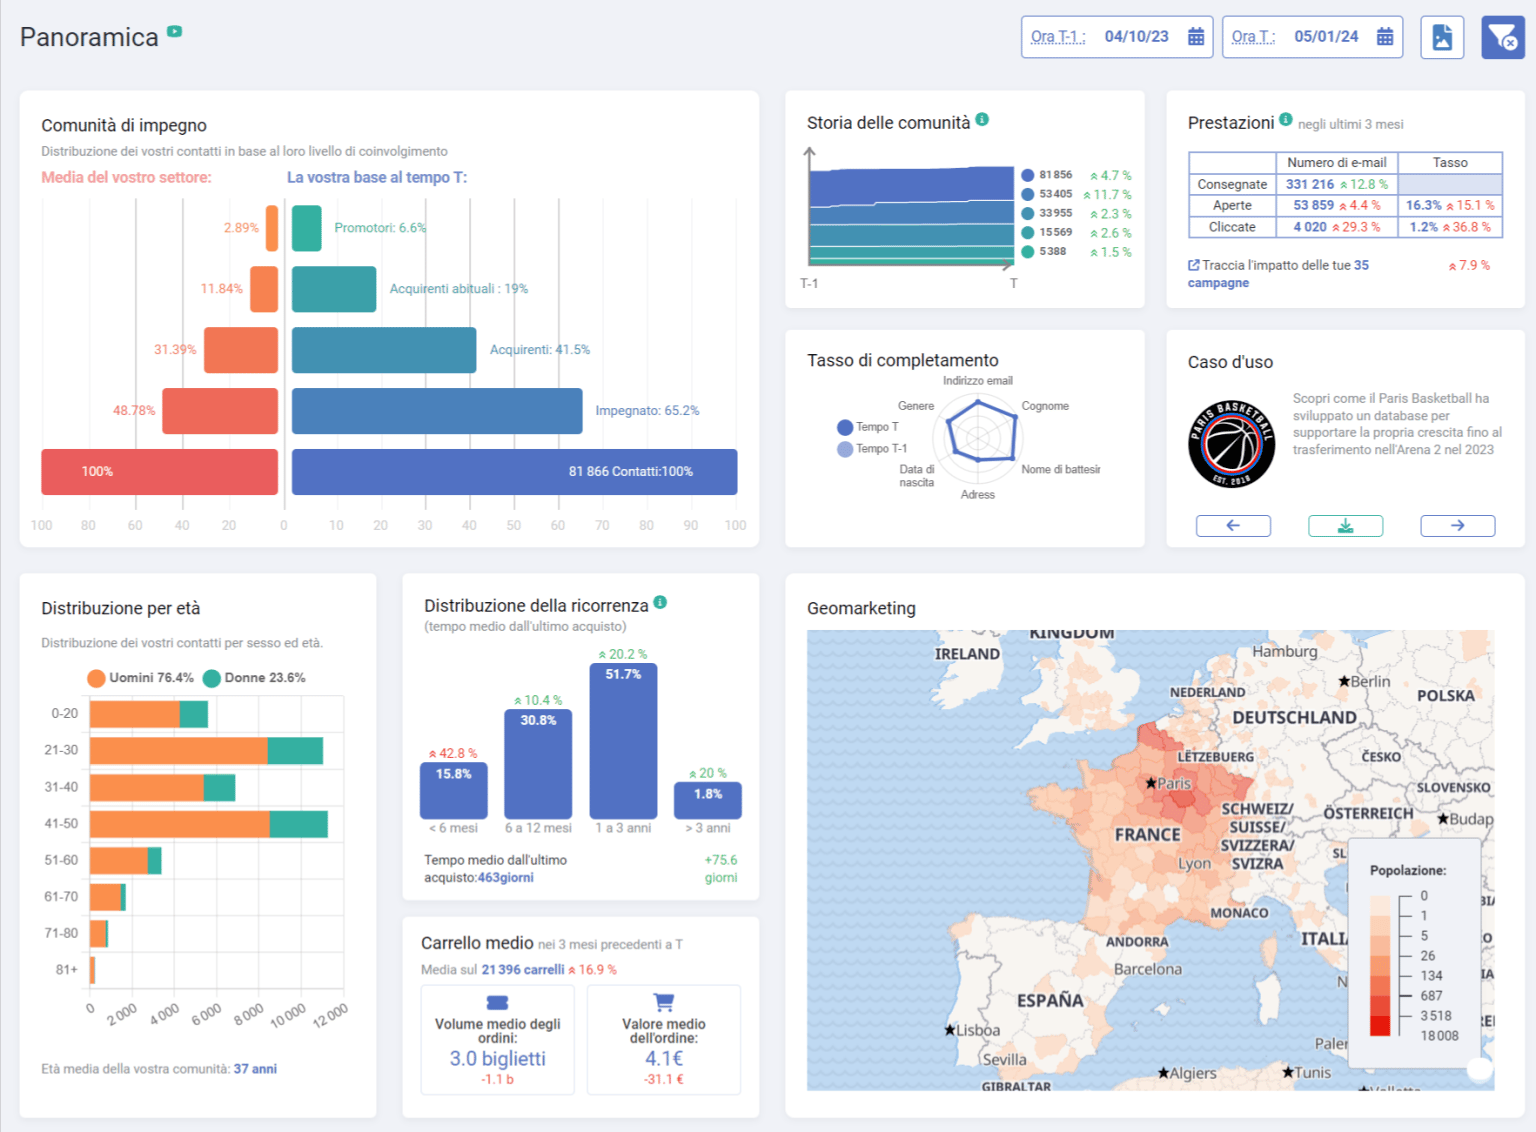
Task: Toggle Donne 23.6% series in age chart
Action: point(212,678)
